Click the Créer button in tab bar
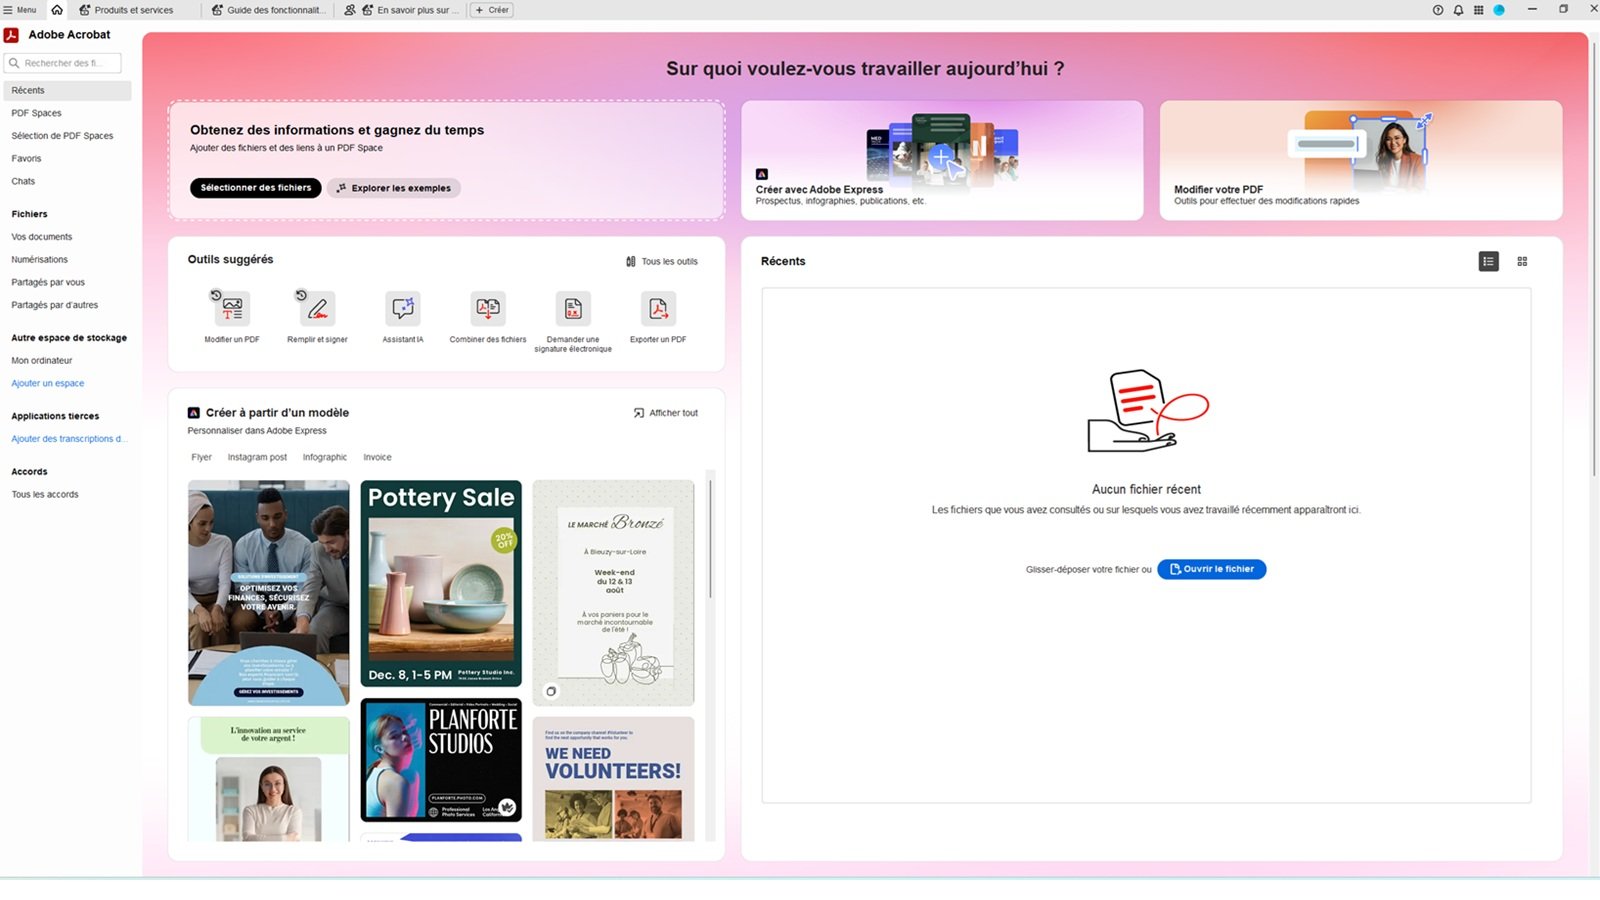The width and height of the screenshot is (1600, 900). 492,10
